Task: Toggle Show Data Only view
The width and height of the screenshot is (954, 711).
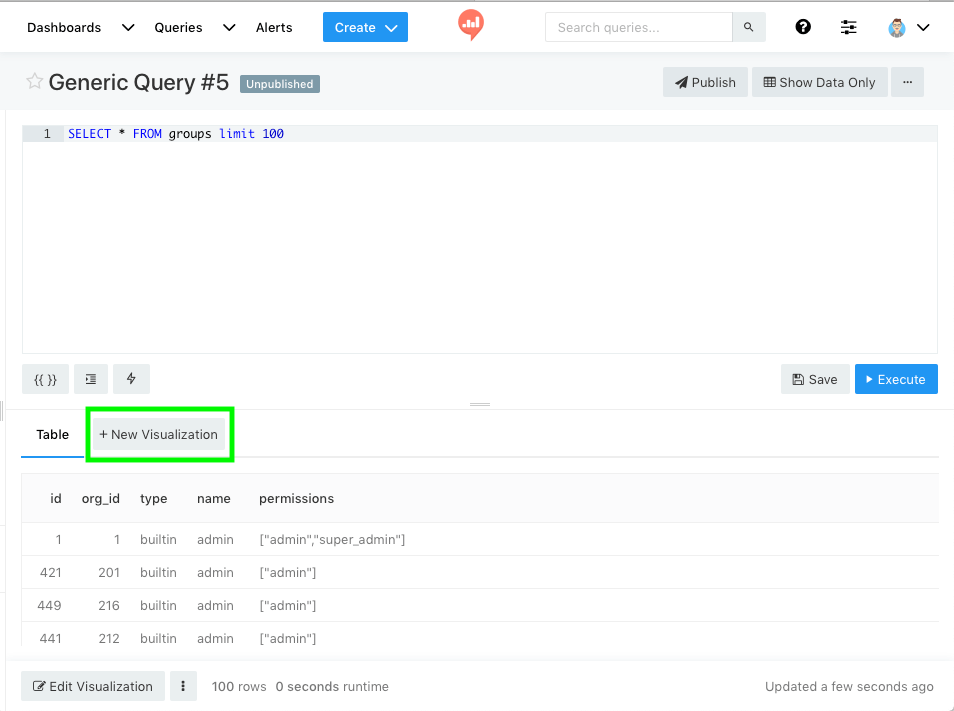Action: click(x=819, y=82)
